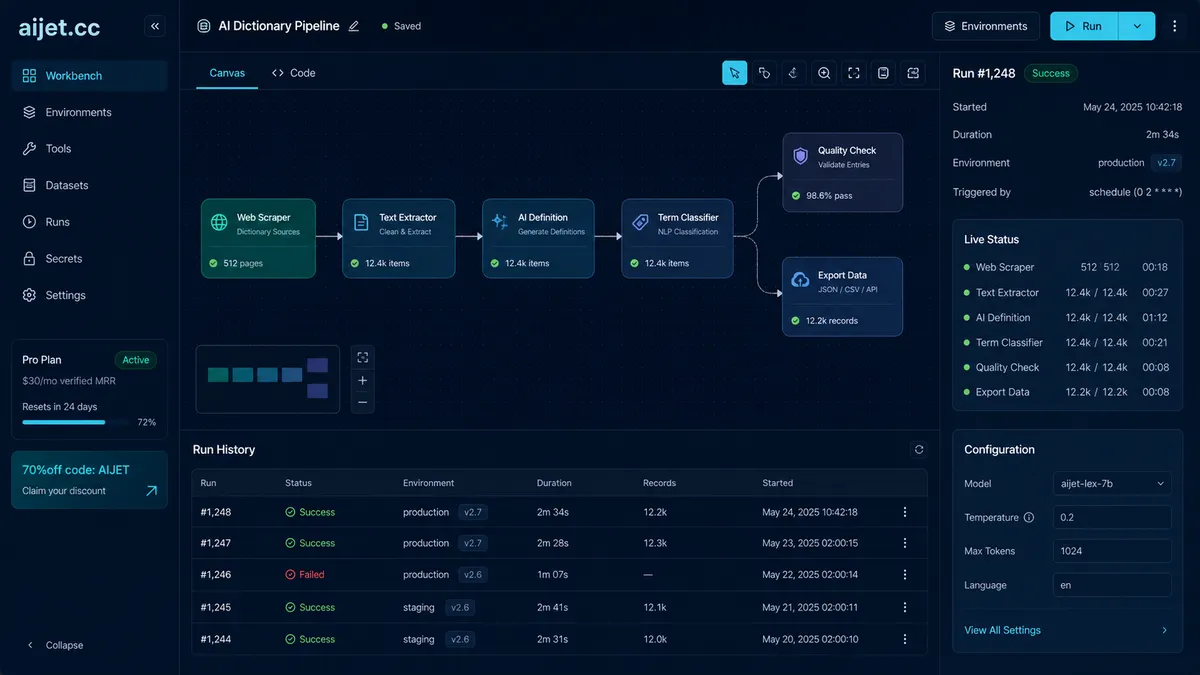Click the pencil icon to rename pipeline
This screenshot has height=675, width=1200.
click(353, 26)
